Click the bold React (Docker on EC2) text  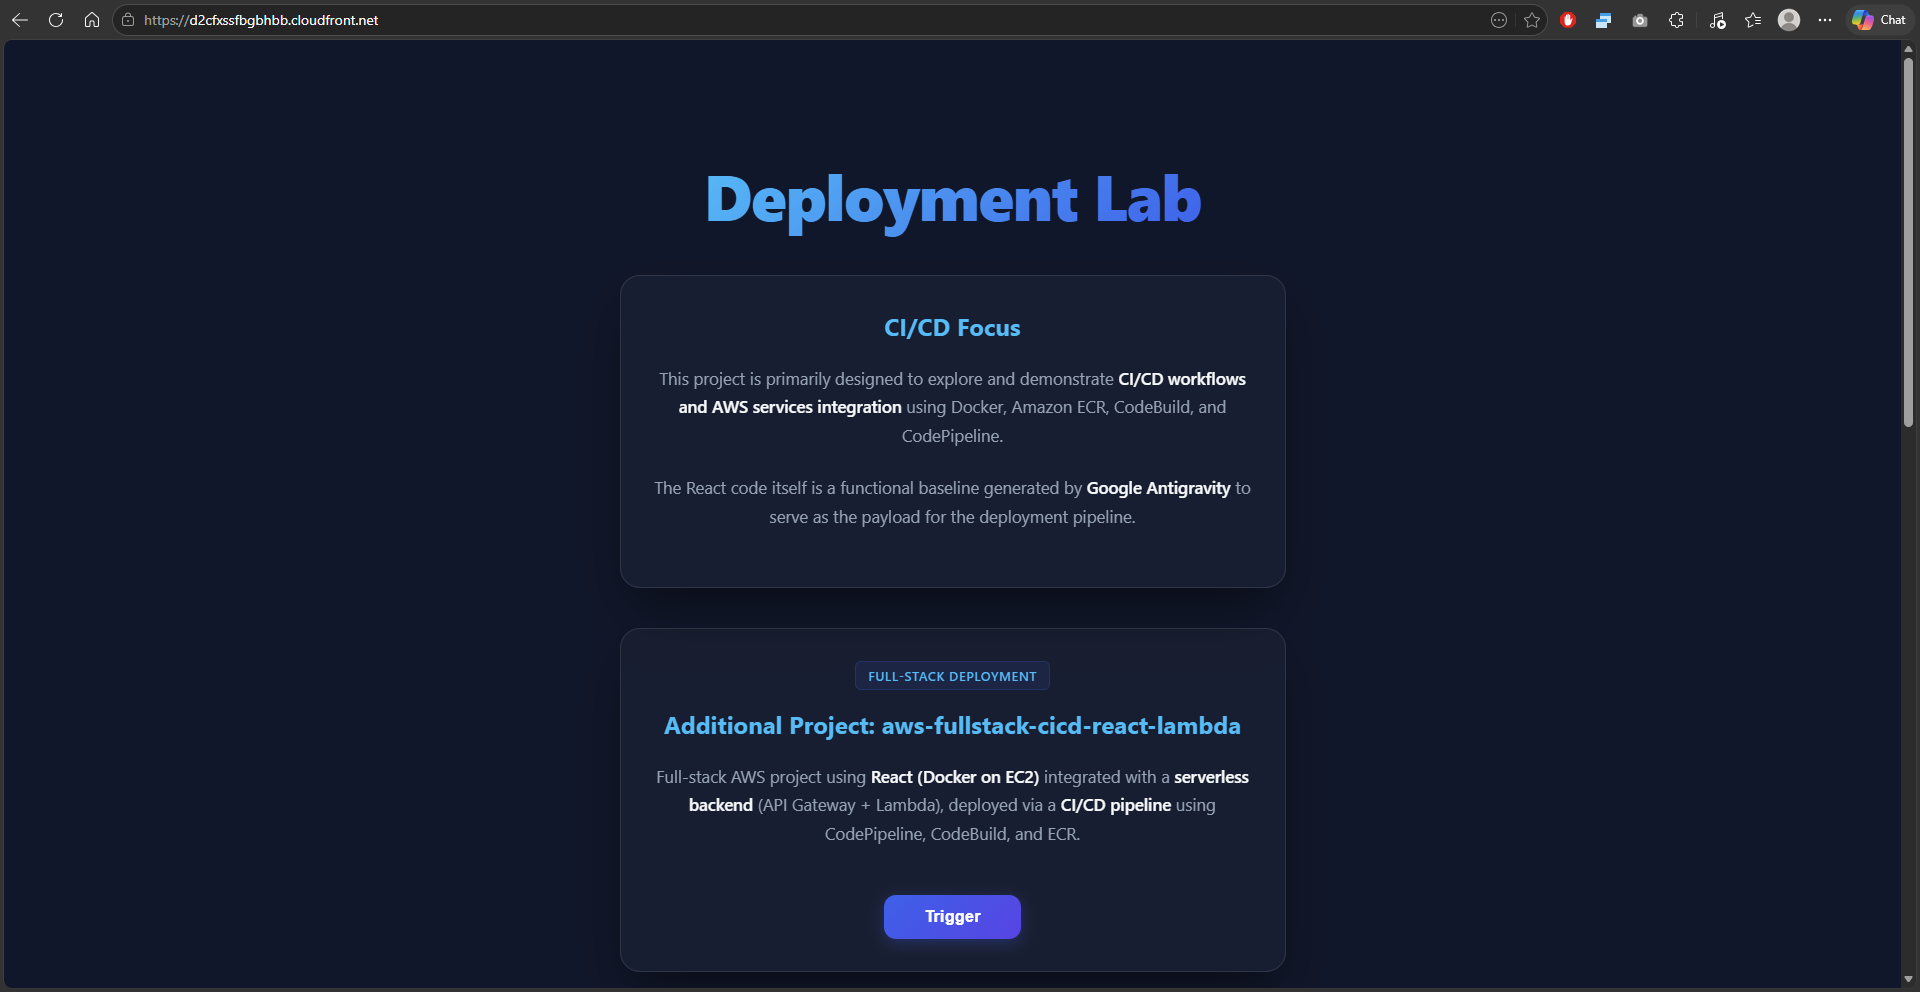(x=955, y=777)
